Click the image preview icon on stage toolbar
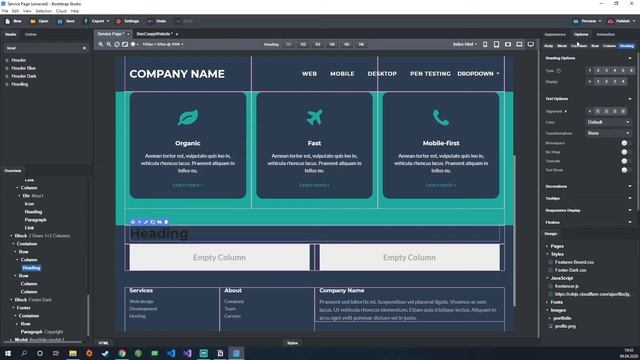 pos(125,44)
